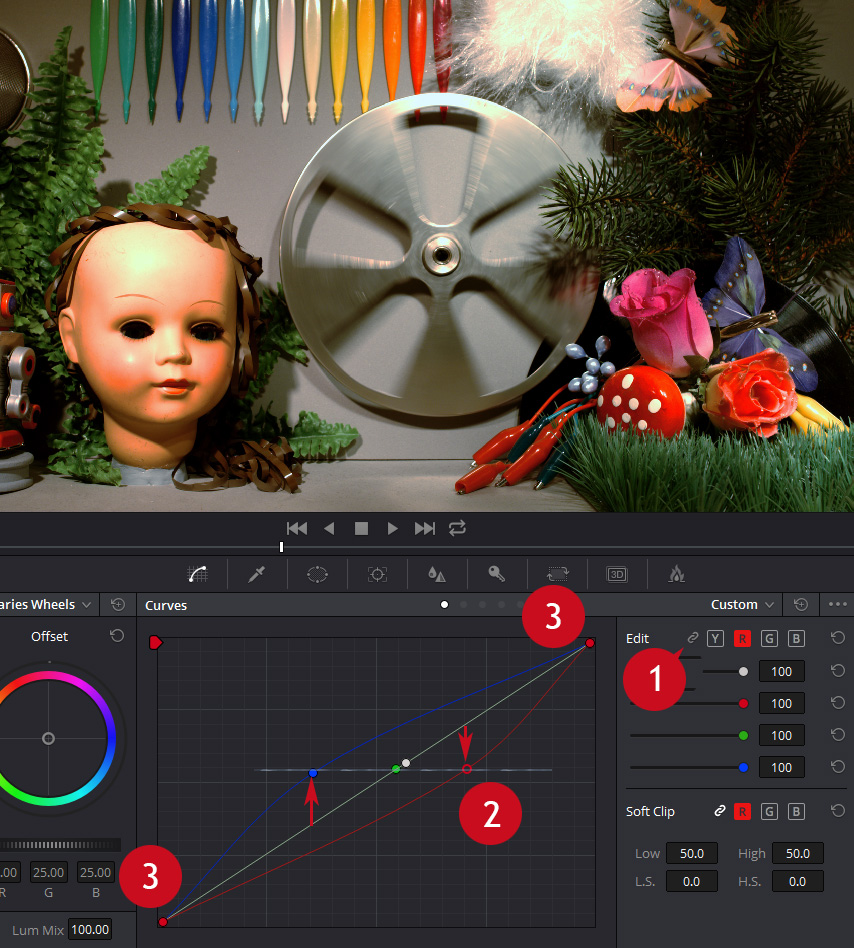The height and width of the screenshot is (948, 854).
Task: Adjust the blue intensity slider handle
Action: 743,767
